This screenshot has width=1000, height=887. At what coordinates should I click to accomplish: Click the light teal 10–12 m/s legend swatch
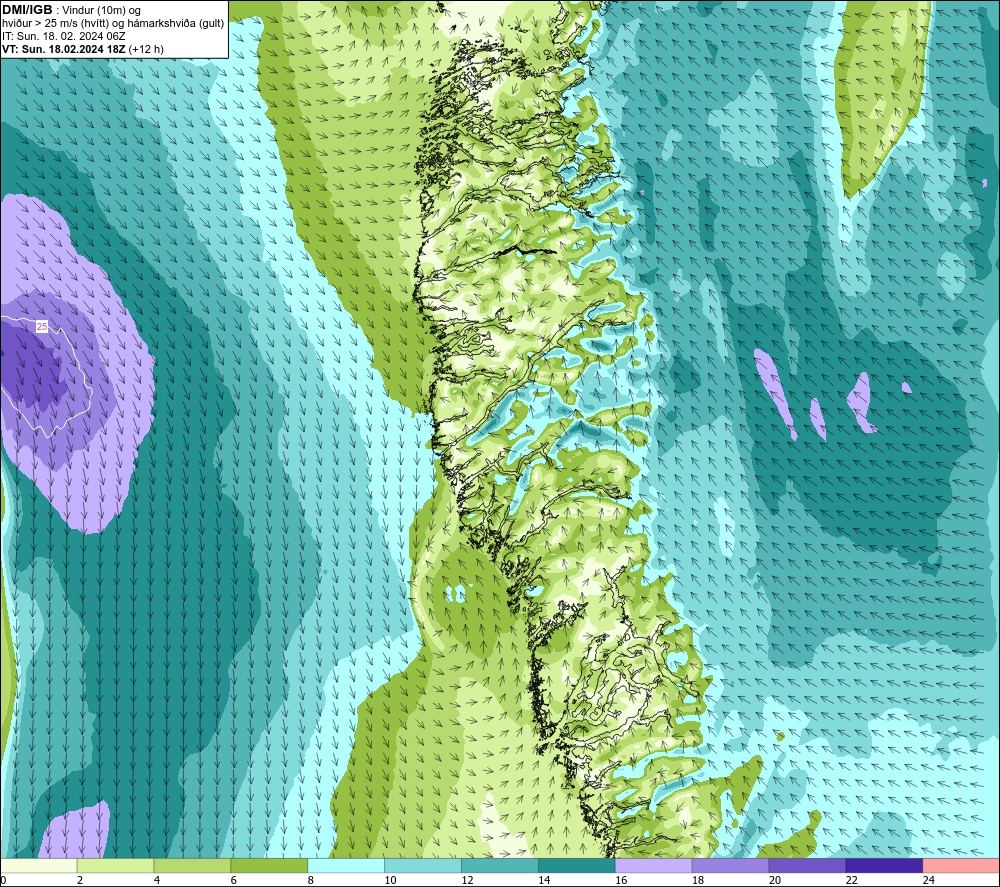423,865
